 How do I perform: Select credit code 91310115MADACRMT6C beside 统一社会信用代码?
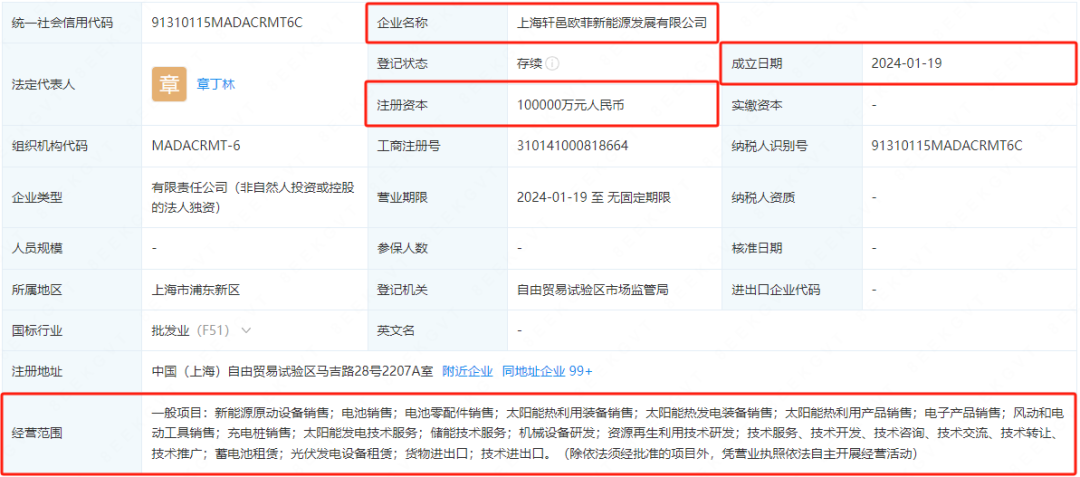[x=227, y=22]
